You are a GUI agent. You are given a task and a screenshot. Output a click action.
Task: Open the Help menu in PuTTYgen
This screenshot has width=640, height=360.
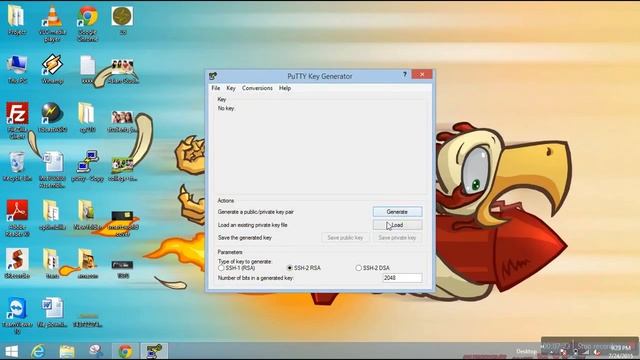click(285, 88)
